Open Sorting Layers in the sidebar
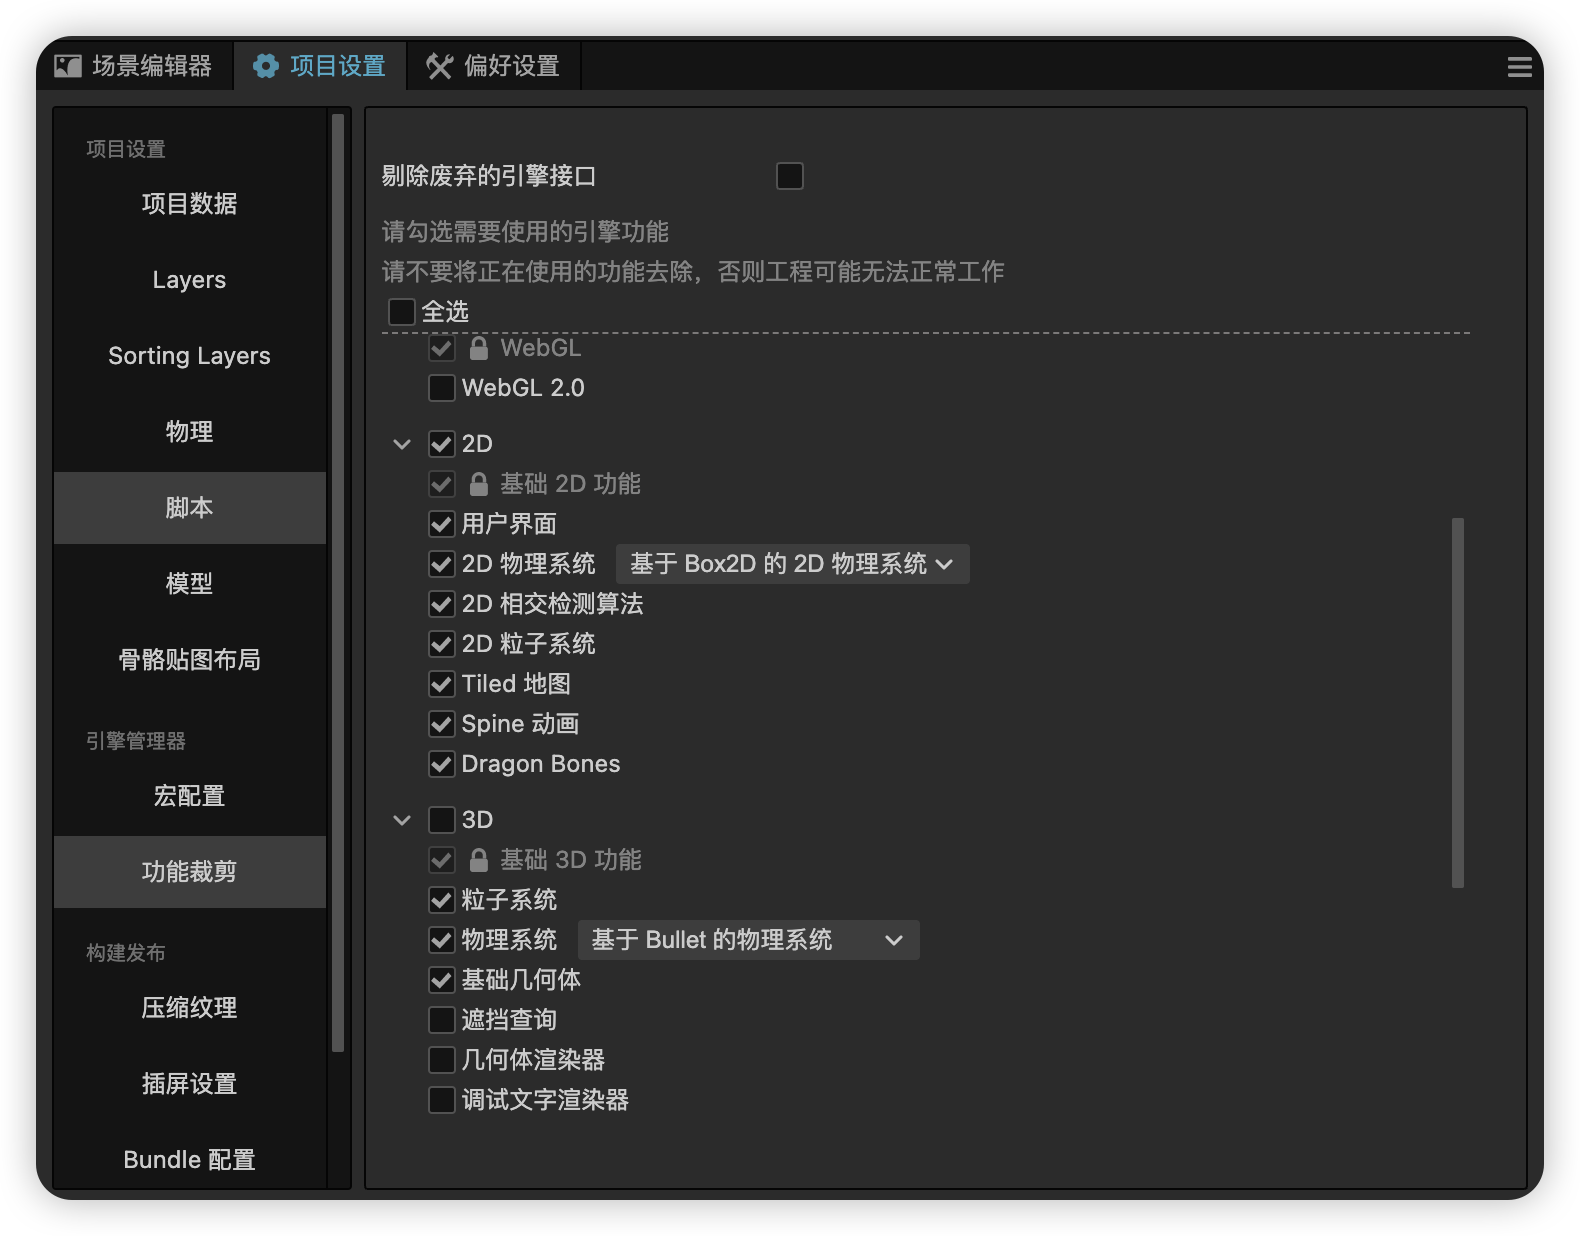This screenshot has height=1236, width=1580. tap(189, 356)
